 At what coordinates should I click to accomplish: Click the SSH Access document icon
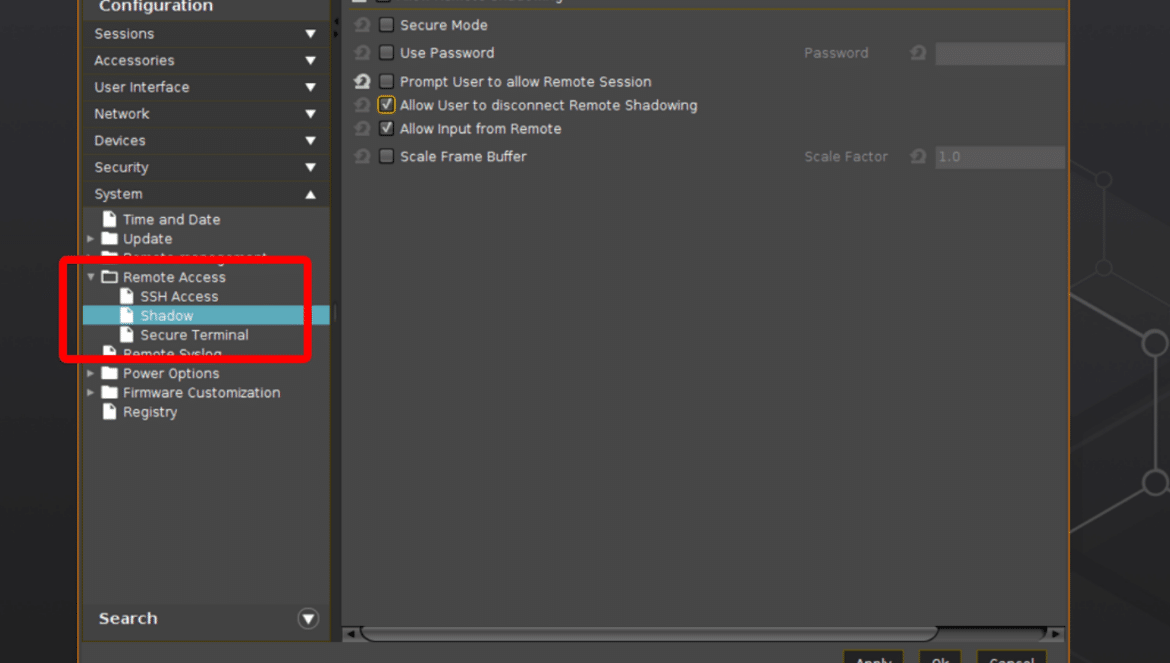pos(127,296)
